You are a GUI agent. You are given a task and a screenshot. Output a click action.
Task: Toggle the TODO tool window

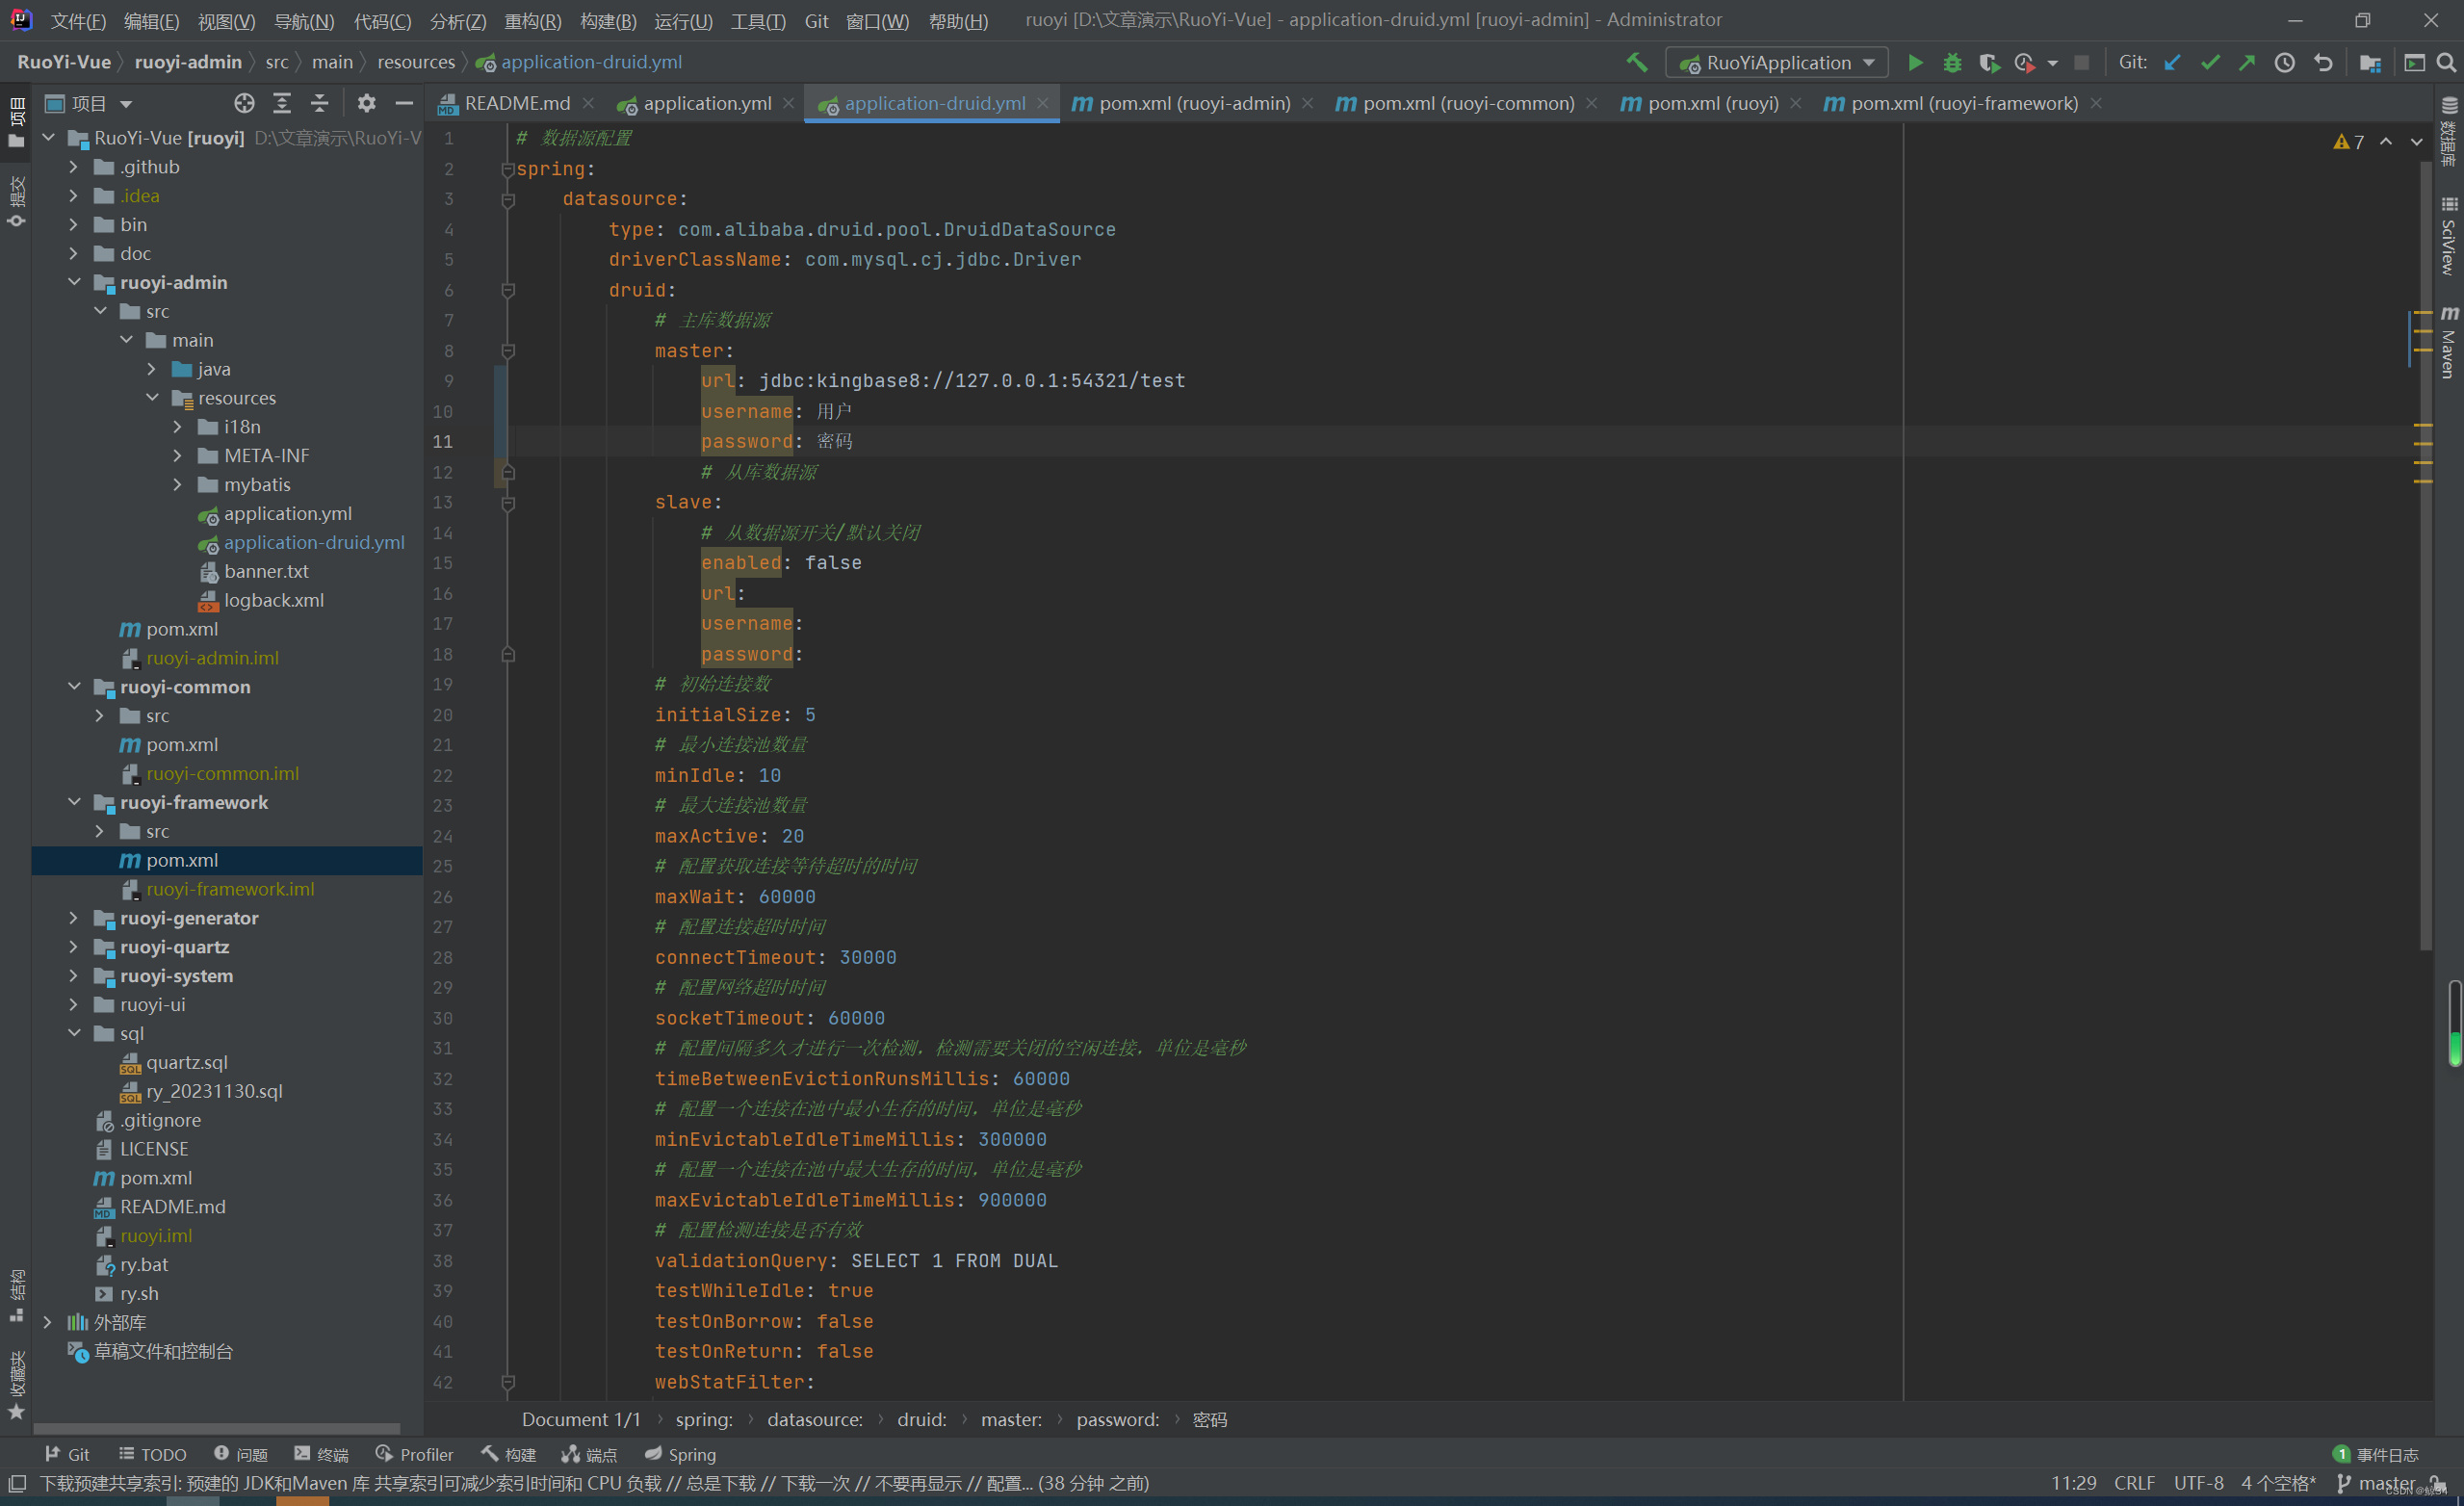tap(152, 1454)
